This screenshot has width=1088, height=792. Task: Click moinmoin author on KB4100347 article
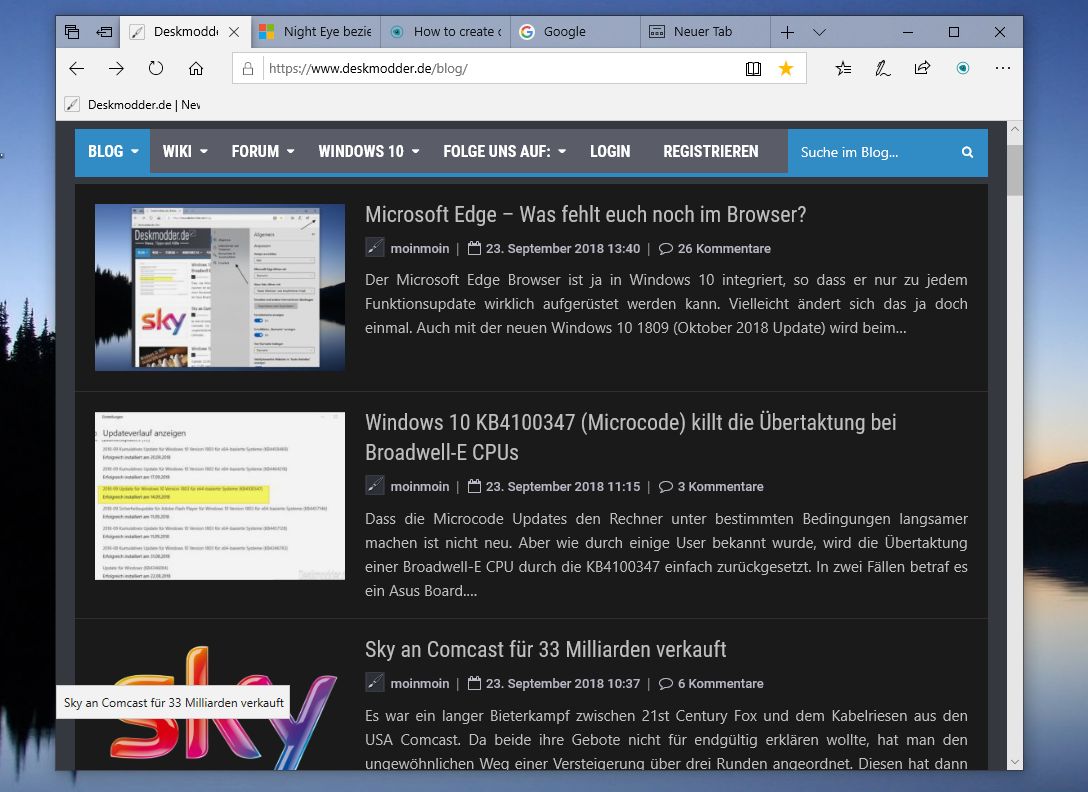(x=419, y=487)
